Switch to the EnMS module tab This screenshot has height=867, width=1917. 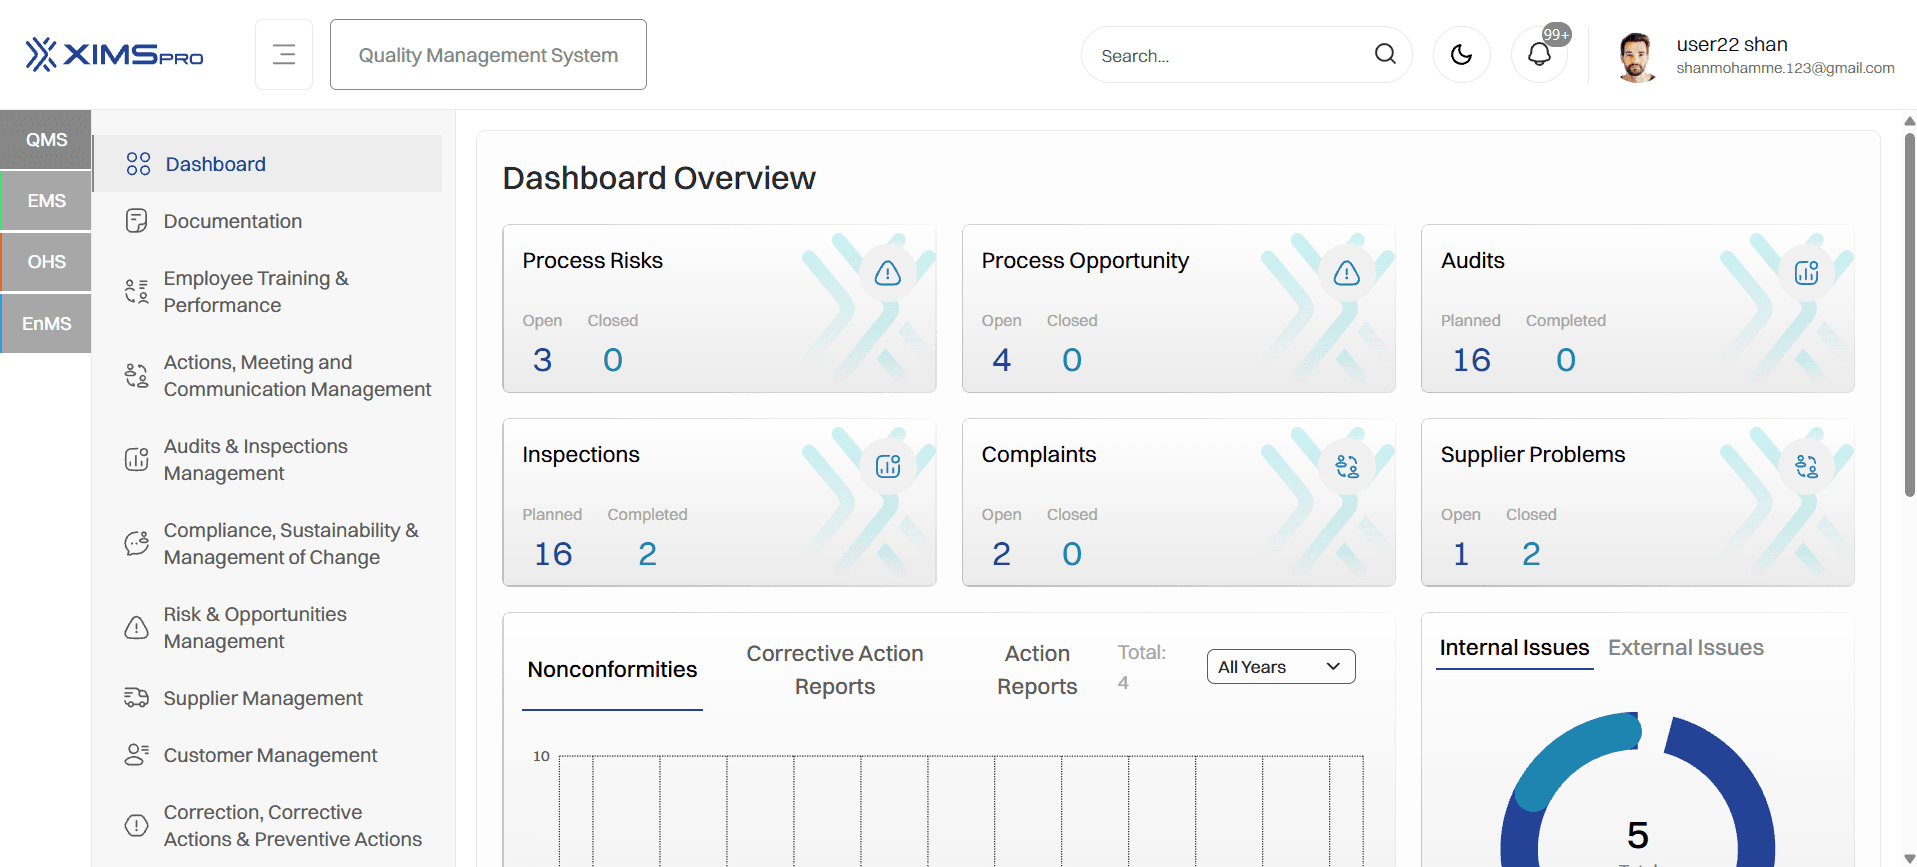pos(46,324)
